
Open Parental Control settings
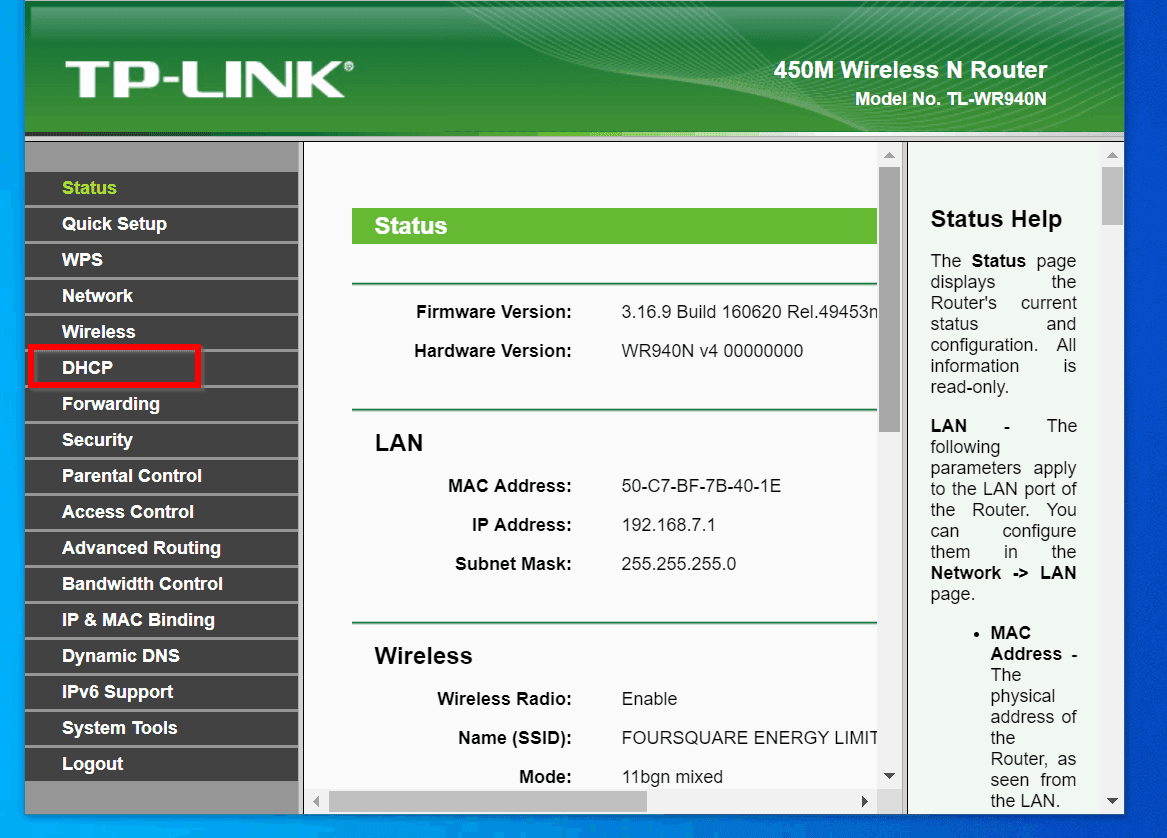tap(131, 476)
